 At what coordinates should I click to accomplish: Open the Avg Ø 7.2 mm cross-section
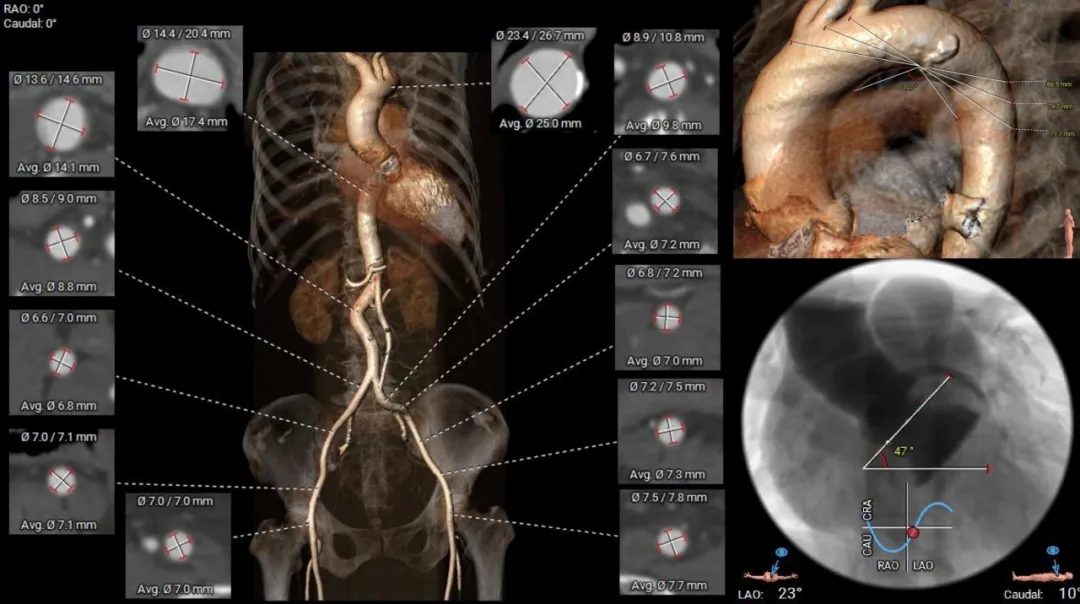(665, 201)
